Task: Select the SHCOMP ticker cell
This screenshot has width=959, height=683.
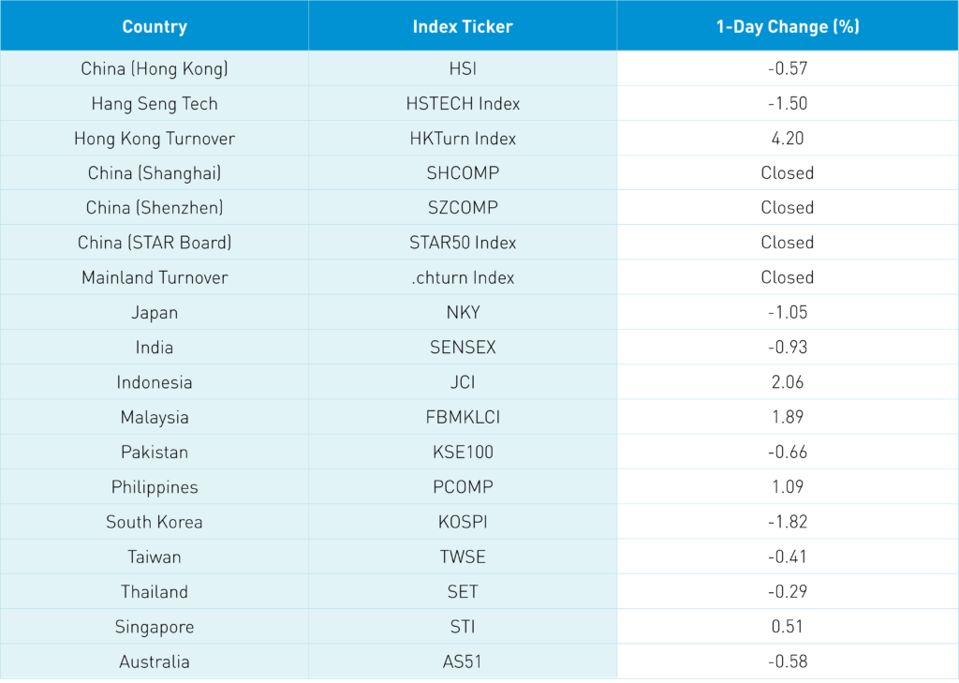Action: tap(462, 173)
